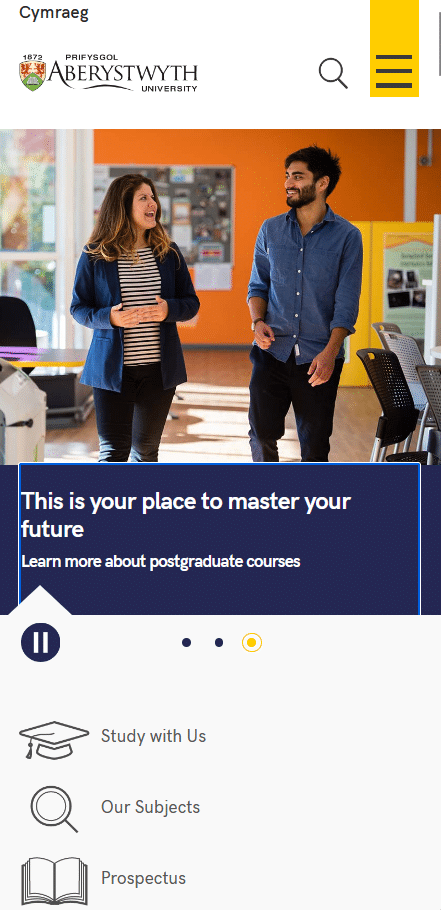Click the magnifying glass icon beside Our Subjects

pyautogui.click(x=54, y=809)
